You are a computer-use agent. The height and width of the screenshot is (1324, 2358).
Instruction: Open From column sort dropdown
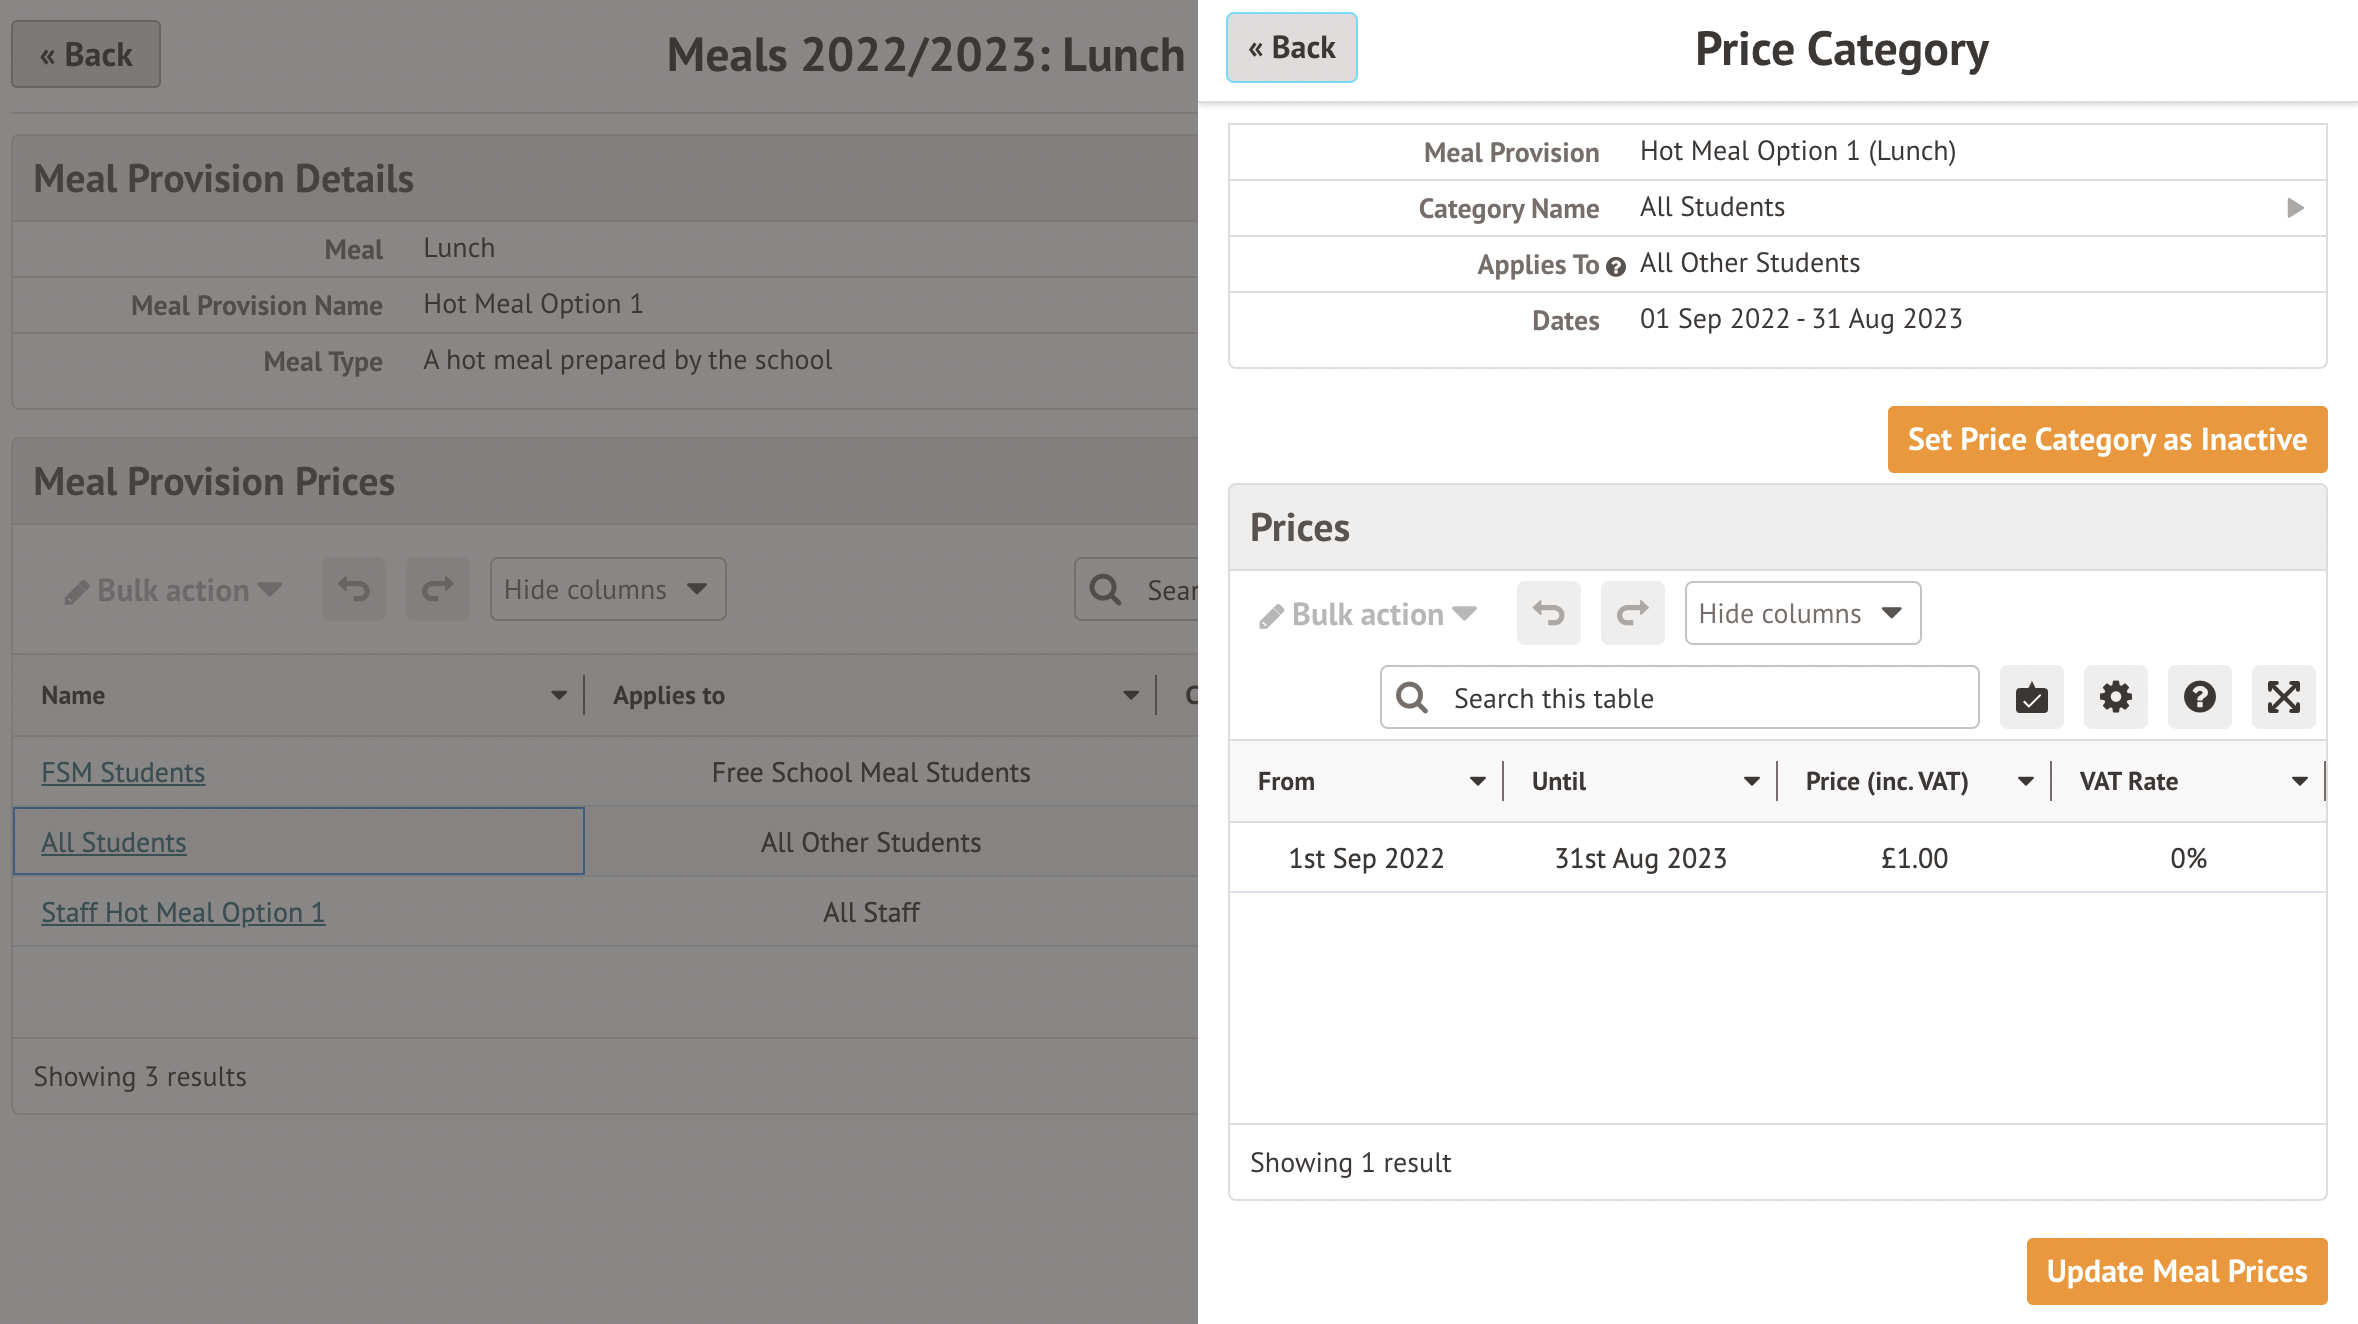pos(1476,782)
